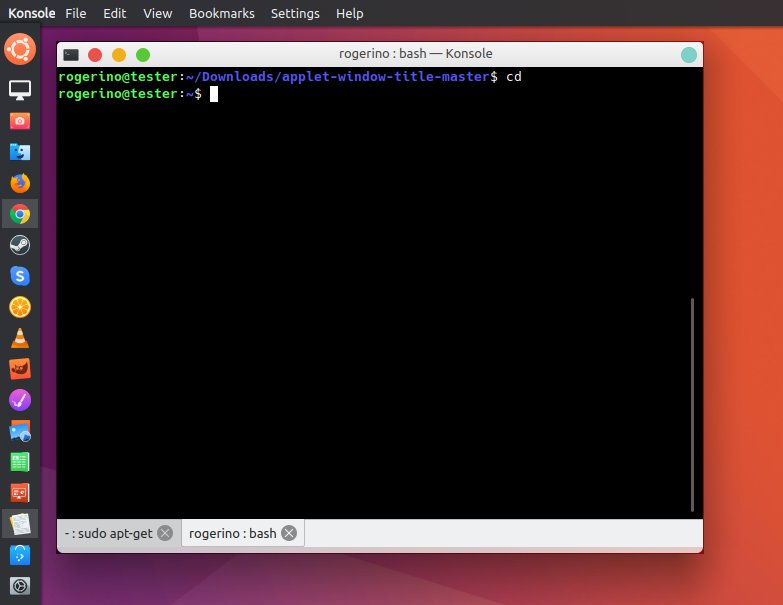Open the Skype icon in dock
The height and width of the screenshot is (605, 783).
[20, 276]
